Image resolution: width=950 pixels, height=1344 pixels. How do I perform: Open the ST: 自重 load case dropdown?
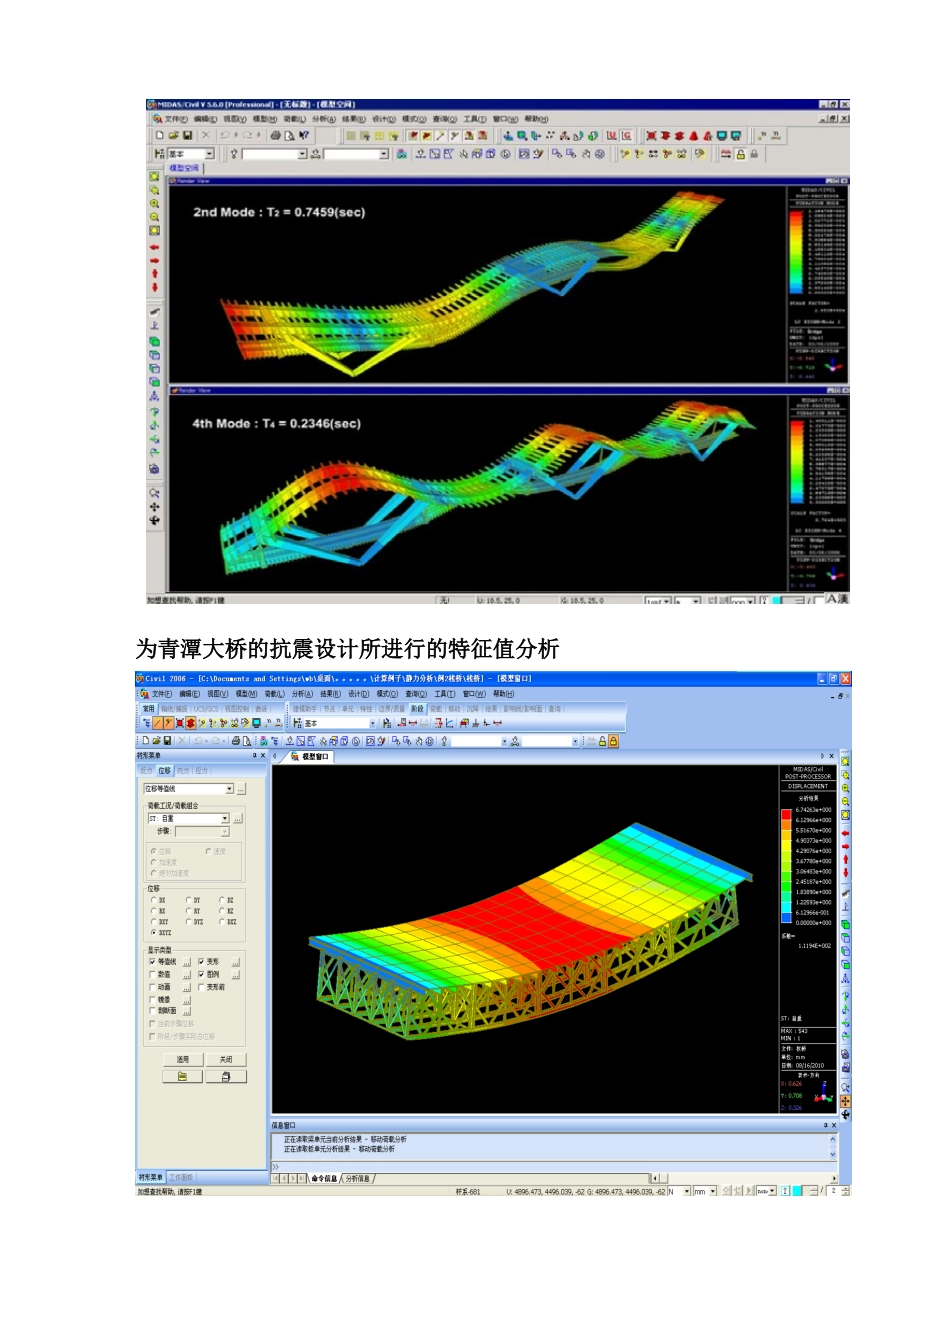(x=225, y=819)
